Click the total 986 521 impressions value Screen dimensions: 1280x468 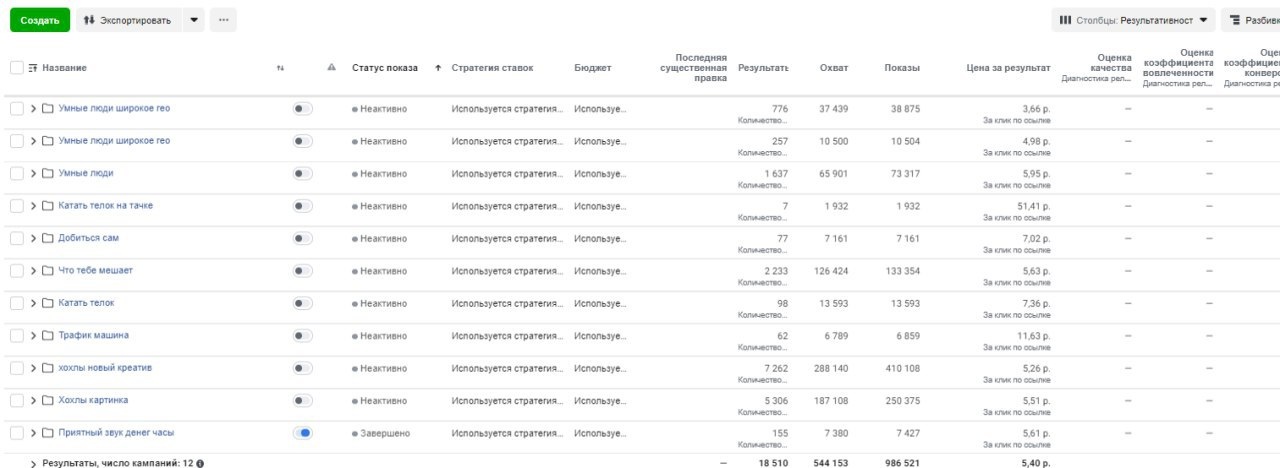(x=900, y=464)
